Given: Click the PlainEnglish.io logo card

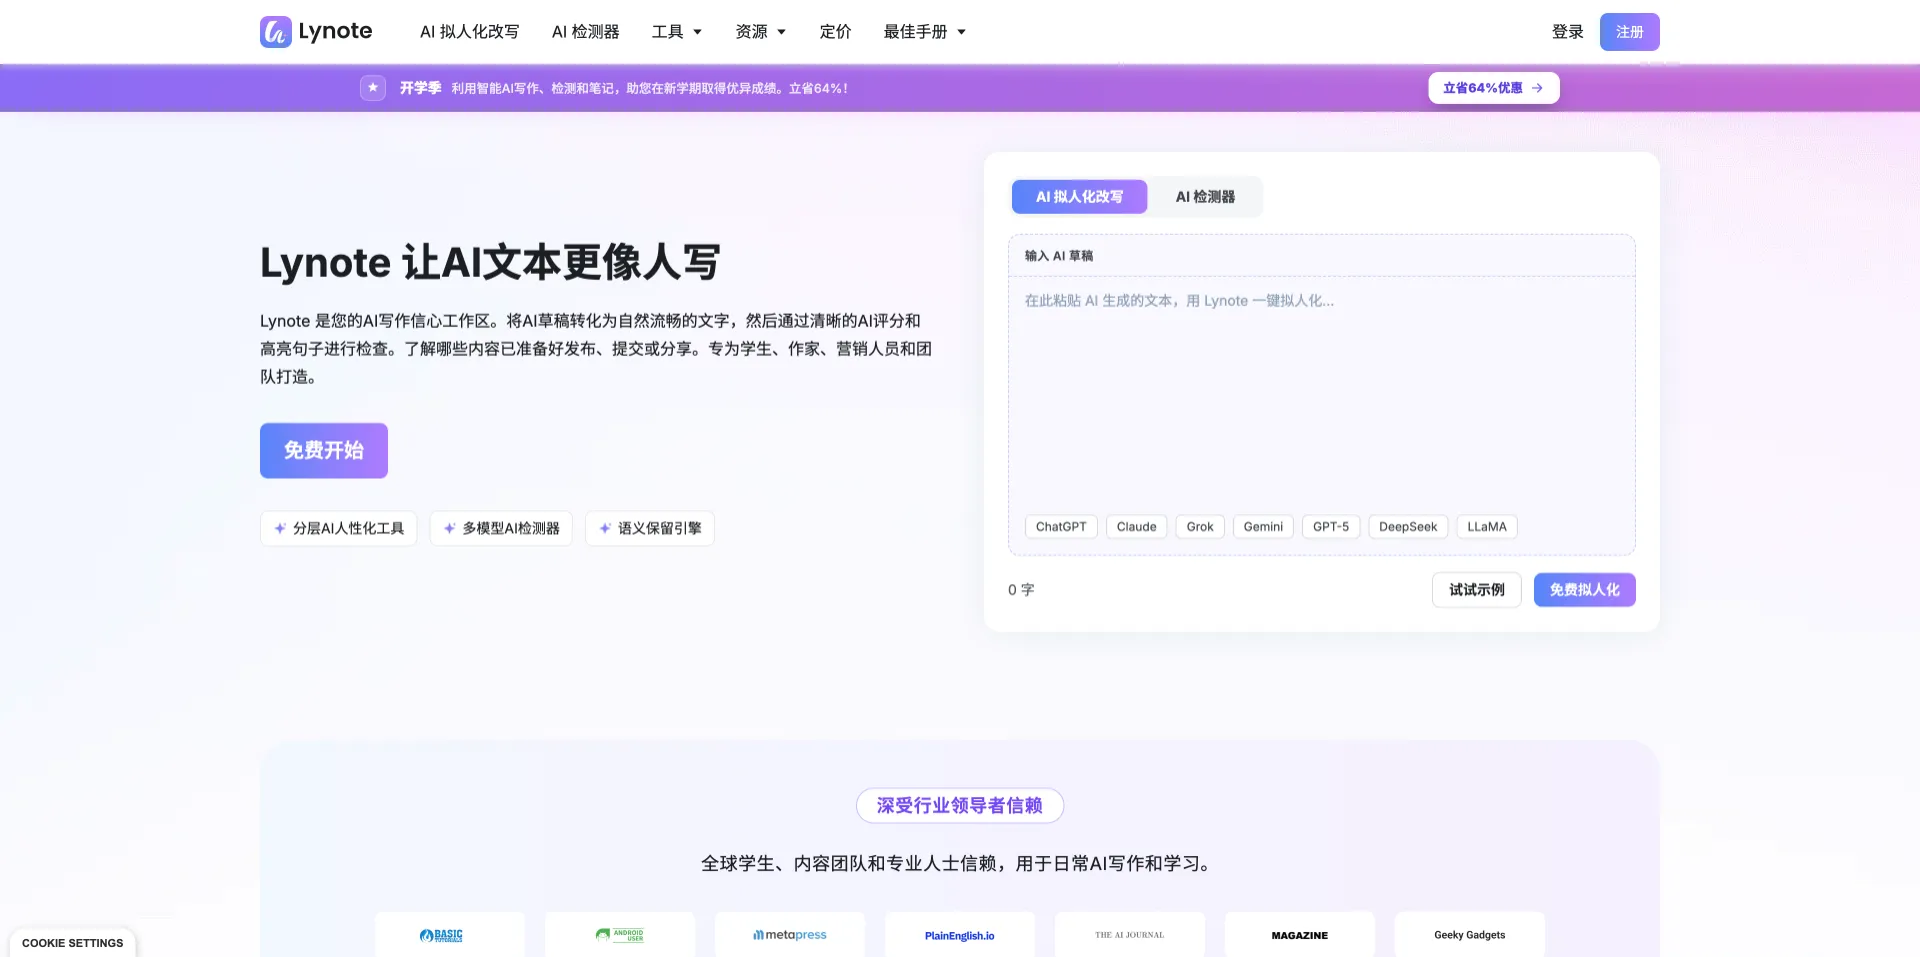Looking at the screenshot, I should (x=960, y=935).
